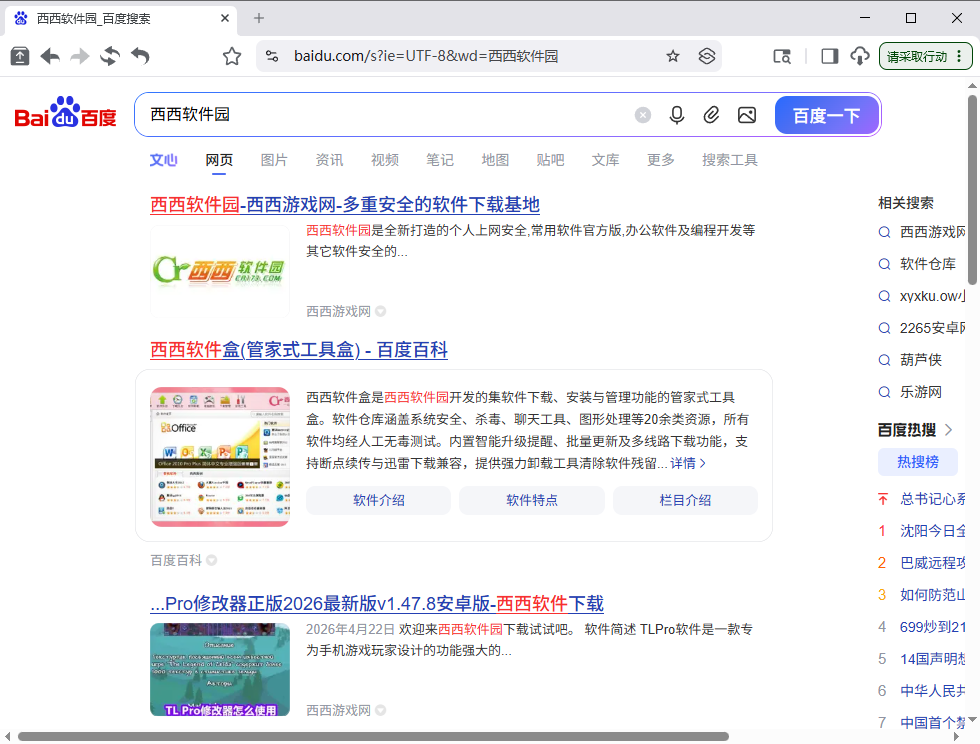Bookmark this page with the address bar star
Viewport: 980px width, 744px height.
[672, 56]
